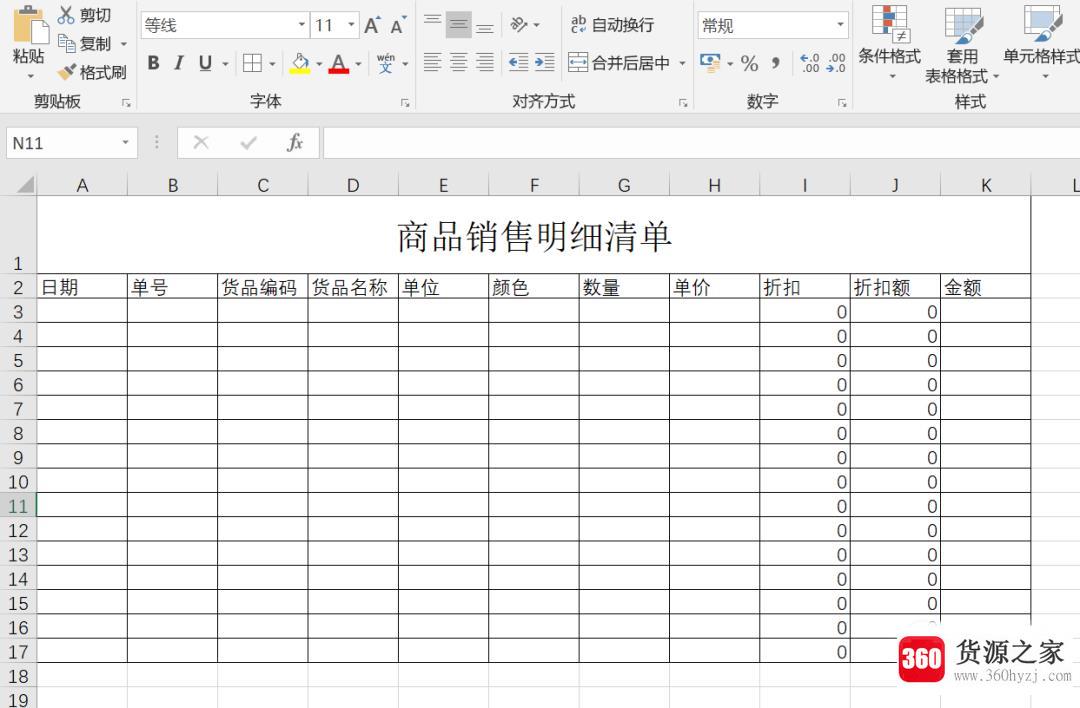Image resolution: width=1080 pixels, height=708 pixels.
Task: Open the fill color dropdown arrow
Action: [x=319, y=64]
